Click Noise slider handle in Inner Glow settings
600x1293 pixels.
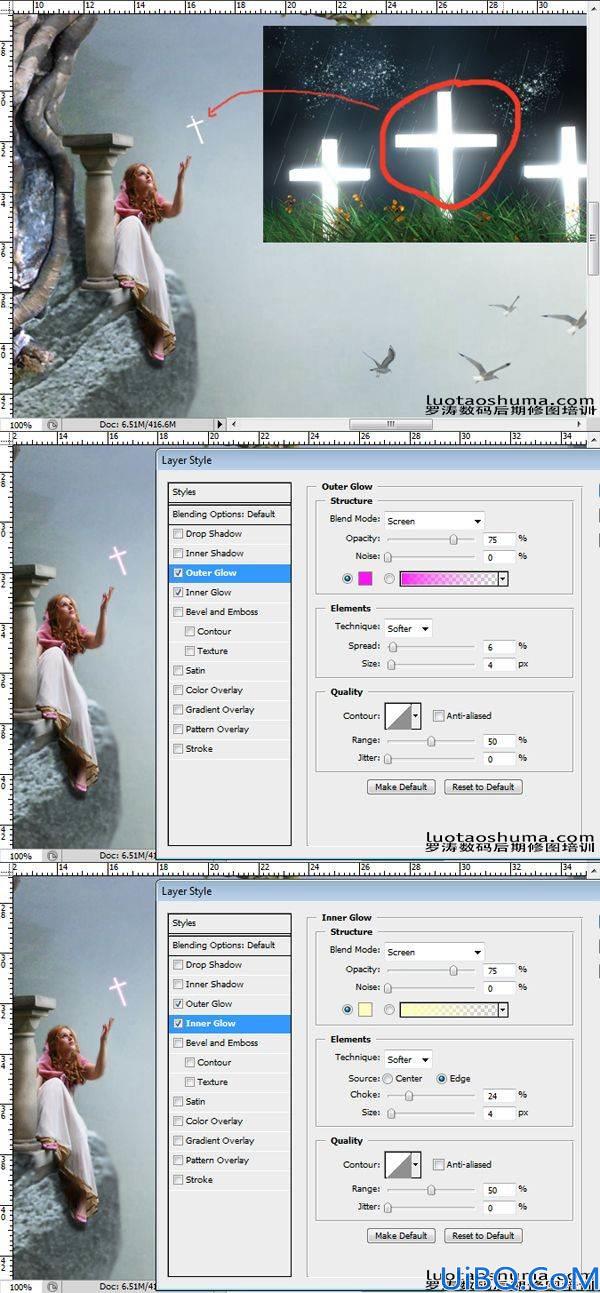pos(388,988)
